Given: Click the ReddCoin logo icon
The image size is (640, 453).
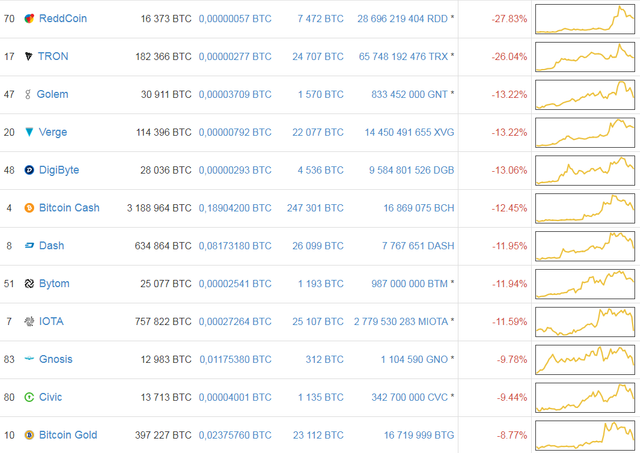Looking at the screenshot, I should (x=29, y=18).
